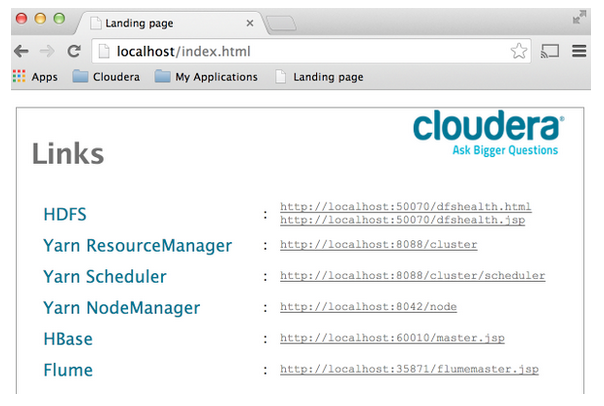
Task: Reload the current page
Action: tap(73, 50)
